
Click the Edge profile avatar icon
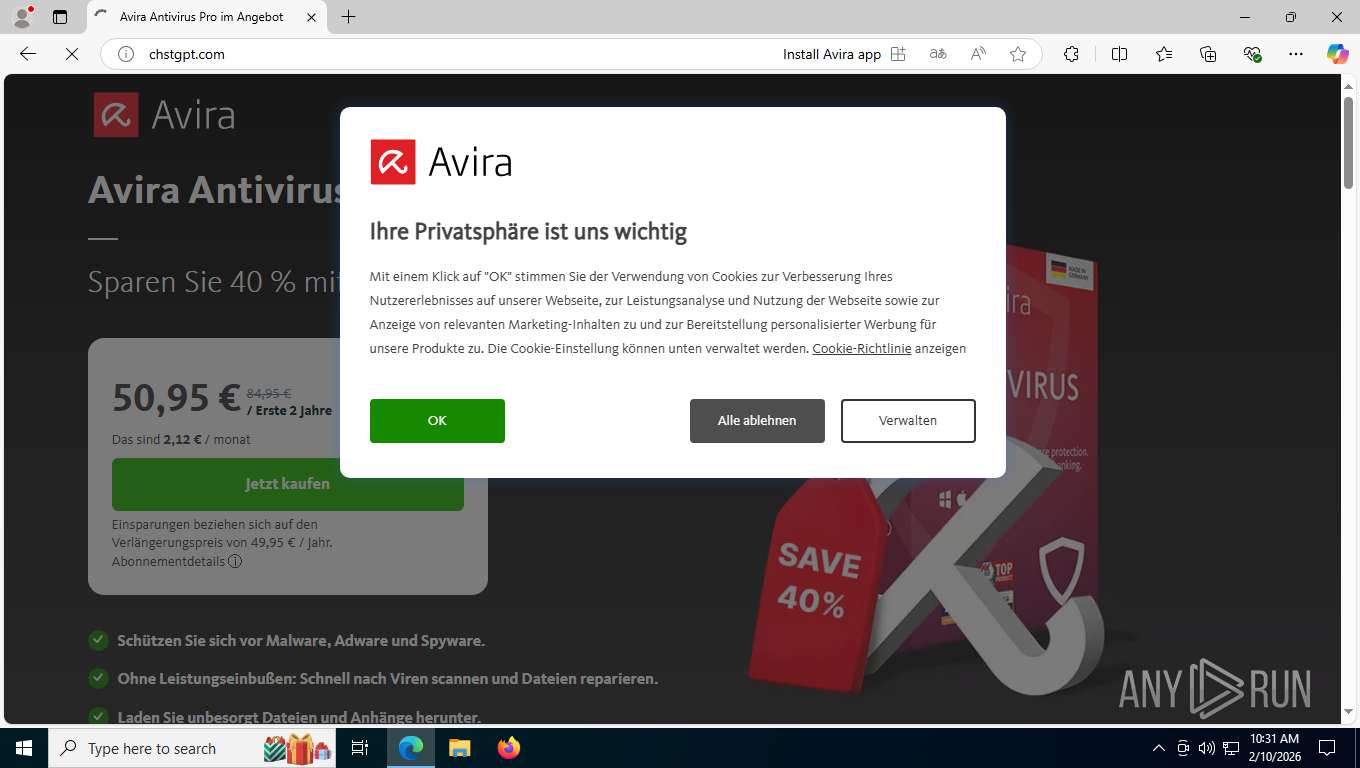21,16
